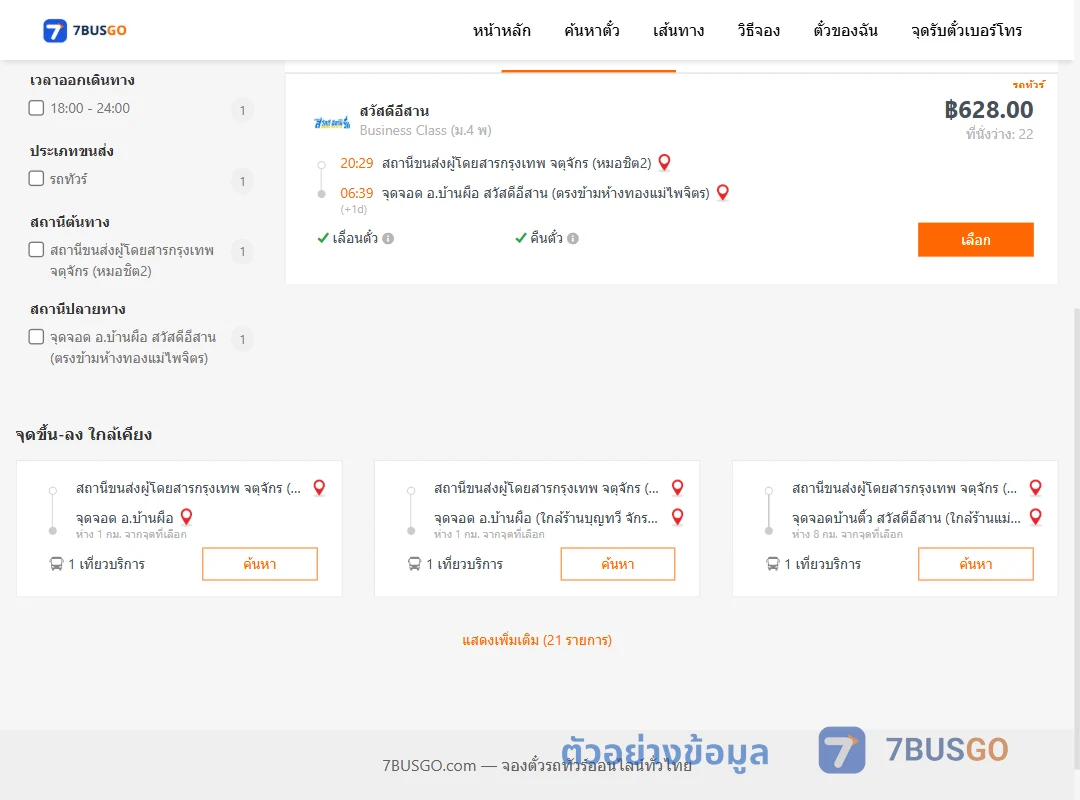
Task: Open origin map pin in first nearby card
Action: (320, 488)
